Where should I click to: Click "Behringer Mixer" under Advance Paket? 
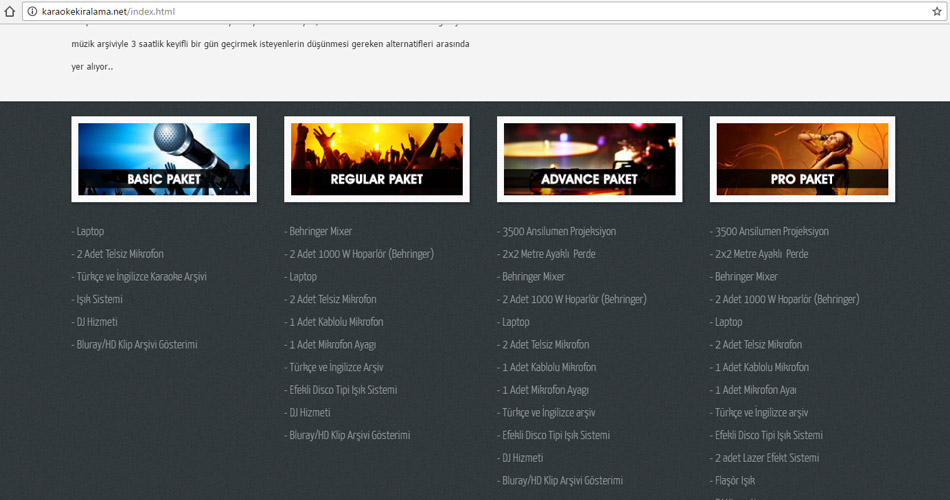coord(531,276)
